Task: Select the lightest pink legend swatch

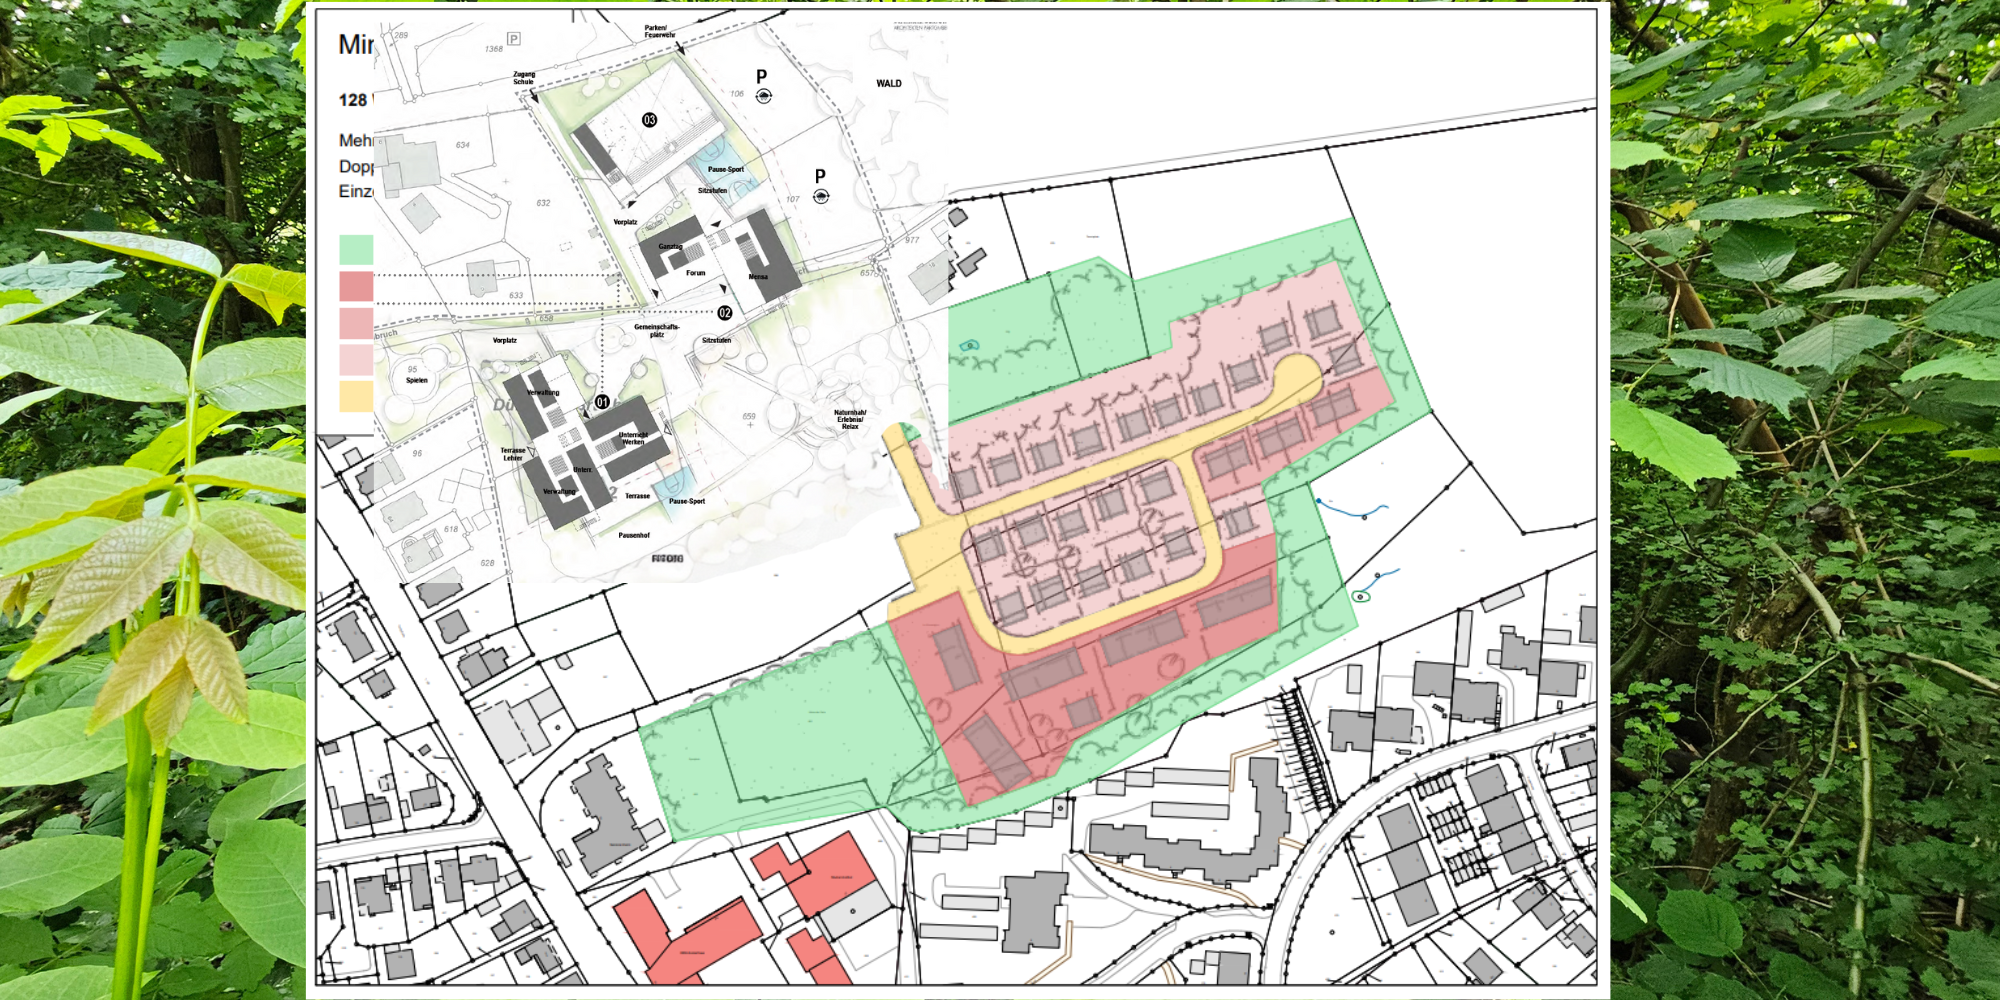Action: tap(356, 359)
